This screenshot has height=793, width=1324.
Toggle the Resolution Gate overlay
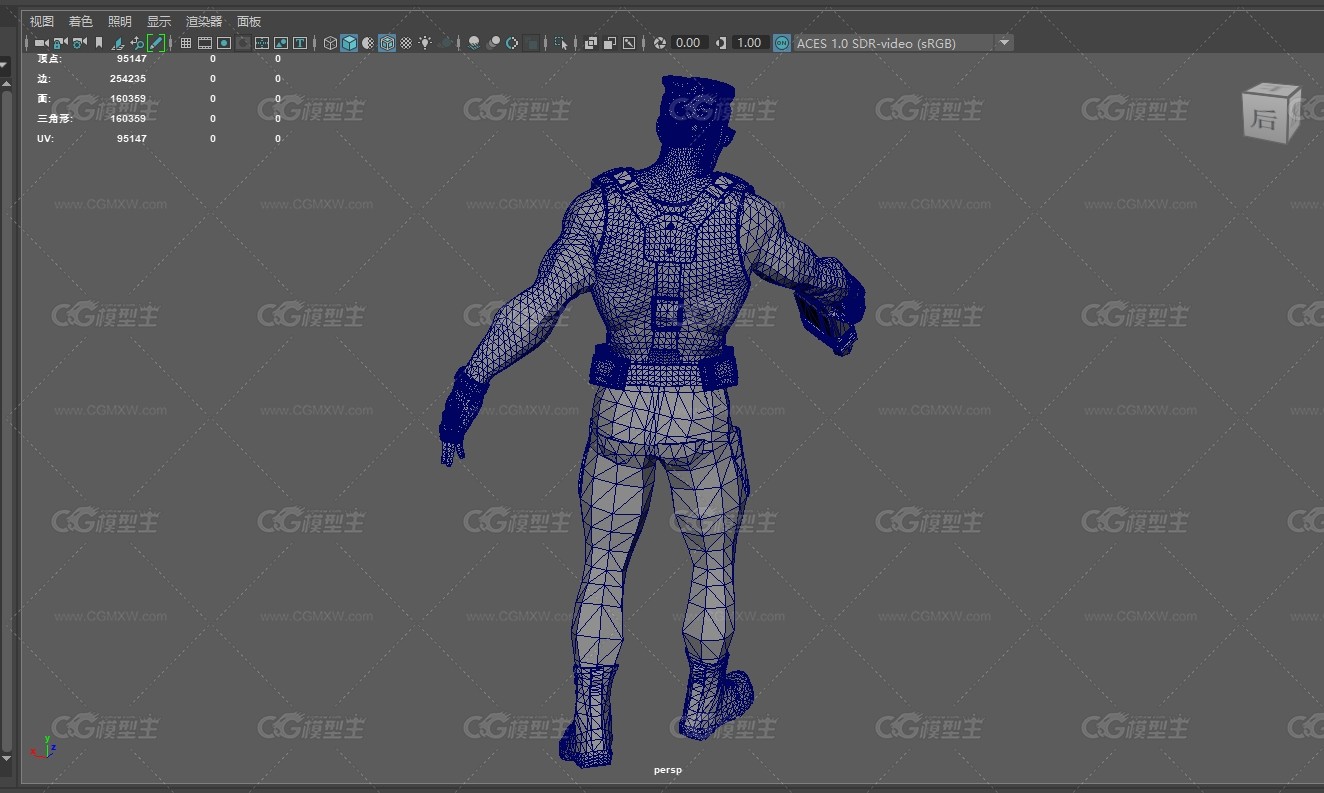tap(224, 43)
